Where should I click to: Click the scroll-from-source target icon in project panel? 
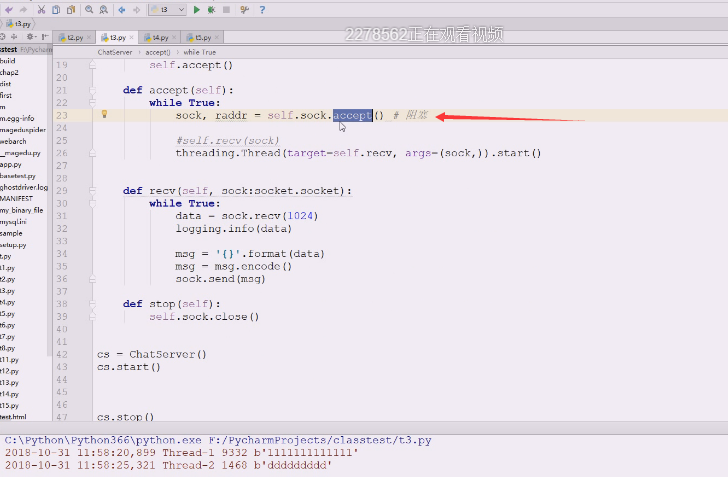3,37
